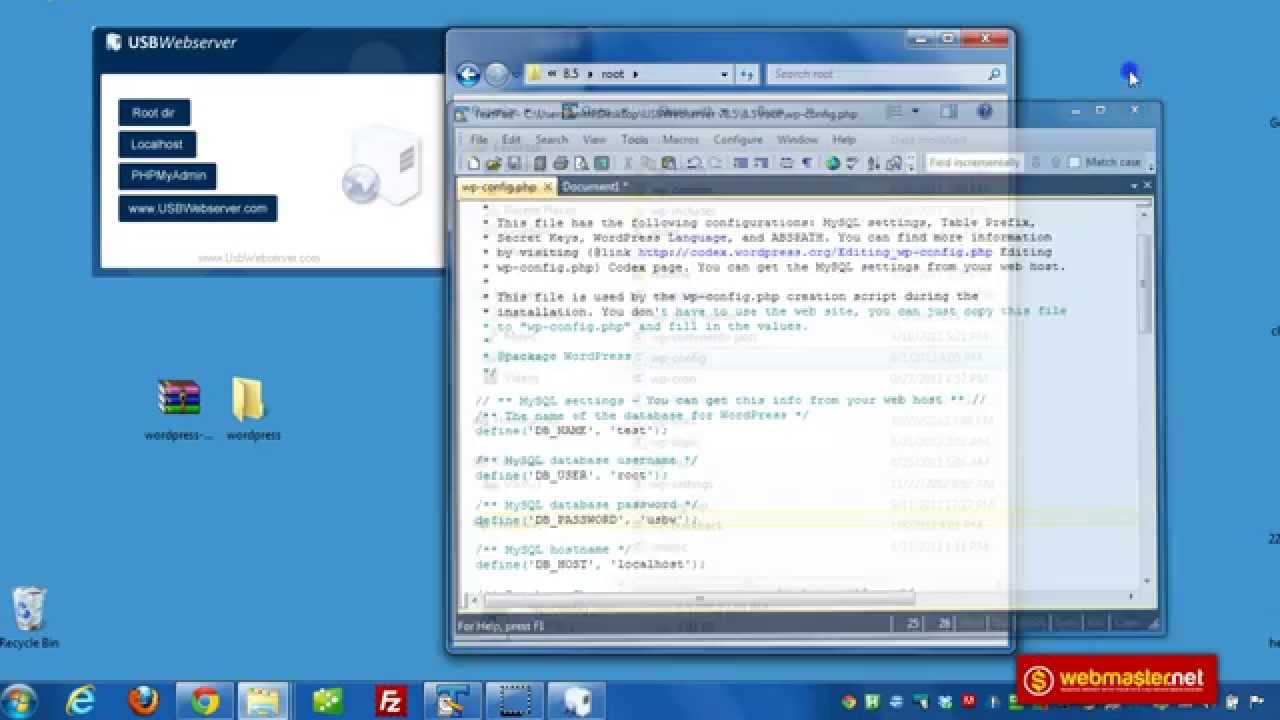The height and width of the screenshot is (720, 1280).
Task: Click the Undo arrow icon in TextPad
Action: coord(693,163)
